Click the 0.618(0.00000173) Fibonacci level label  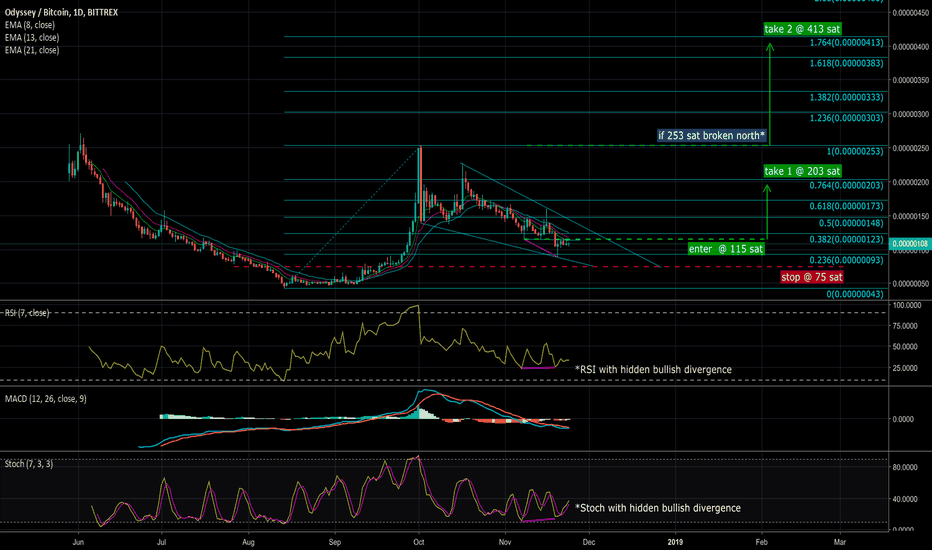point(846,206)
